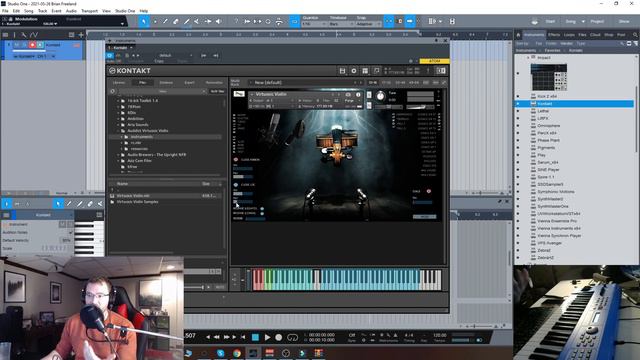
Task: Click the Show page button
Action: pyautogui.click(x=624, y=21)
